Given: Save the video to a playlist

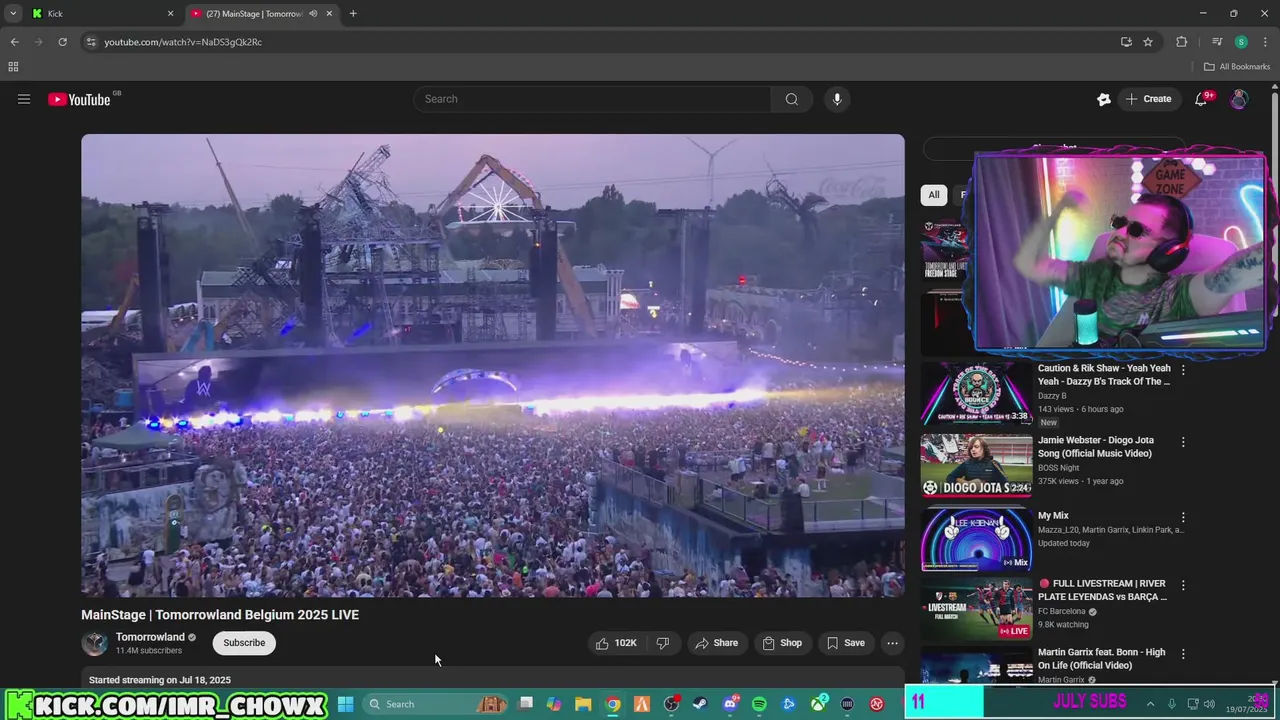Looking at the screenshot, I should click(846, 643).
